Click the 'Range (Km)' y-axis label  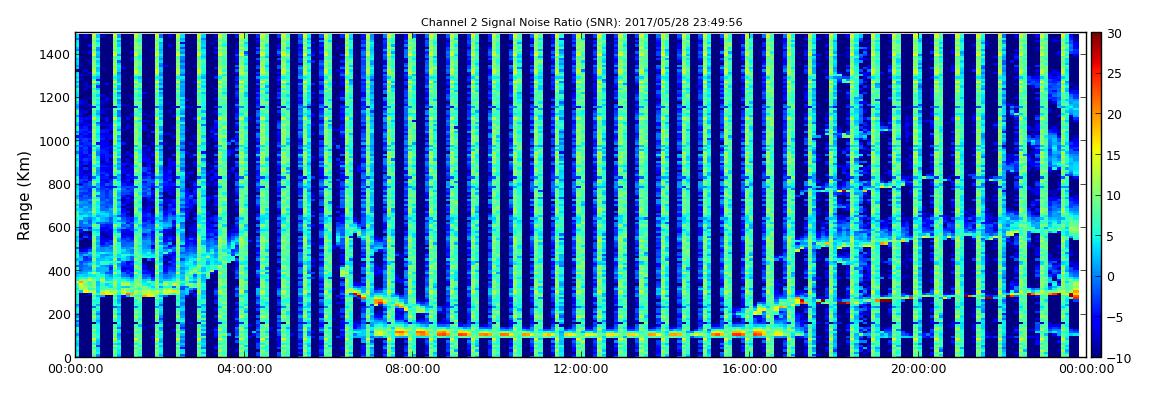pos(23,196)
